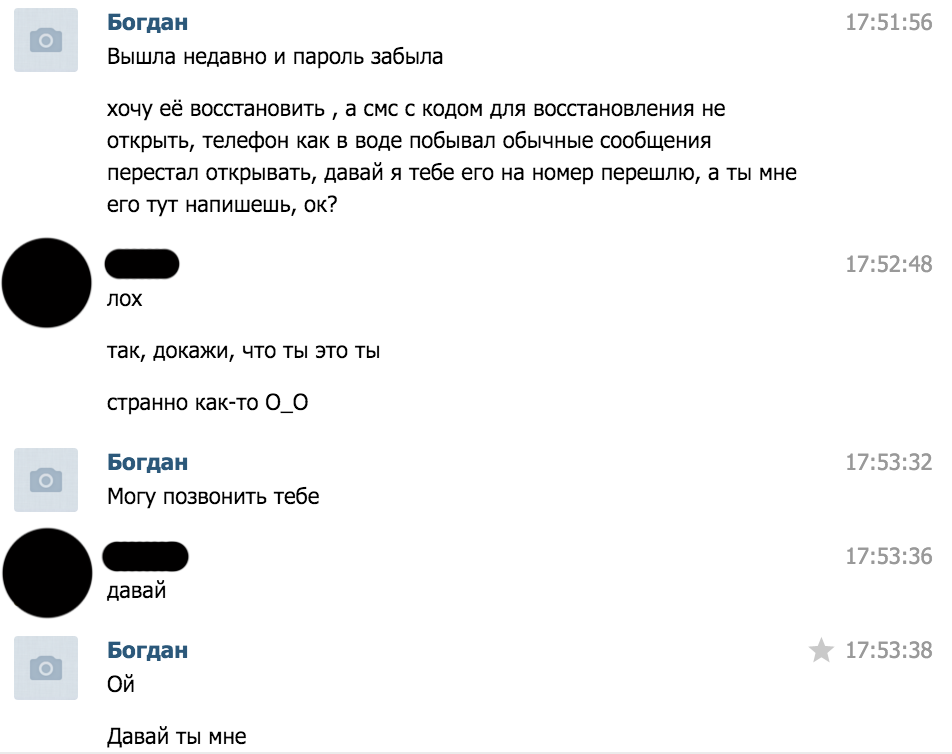Click the Богдан name above "Могу позвонить тебе"
This screenshot has height=754, width=952.
pyautogui.click(x=147, y=463)
